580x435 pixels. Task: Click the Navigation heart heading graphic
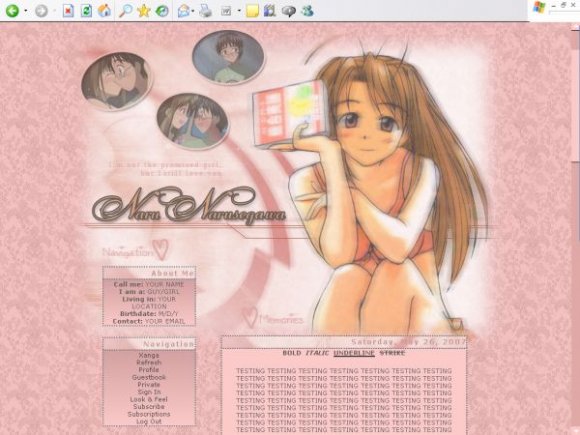point(135,250)
